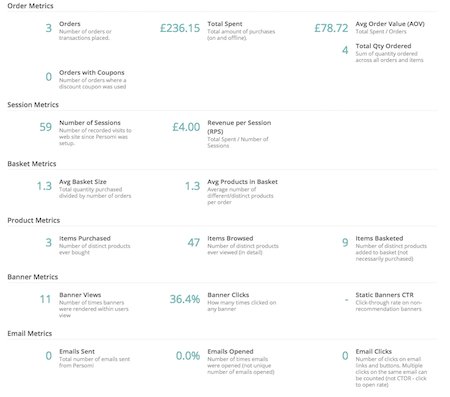This screenshot has width=450, height=397.
Task: Select the Total Spent £236.15 figure
Action: click(x=180, y=28)
